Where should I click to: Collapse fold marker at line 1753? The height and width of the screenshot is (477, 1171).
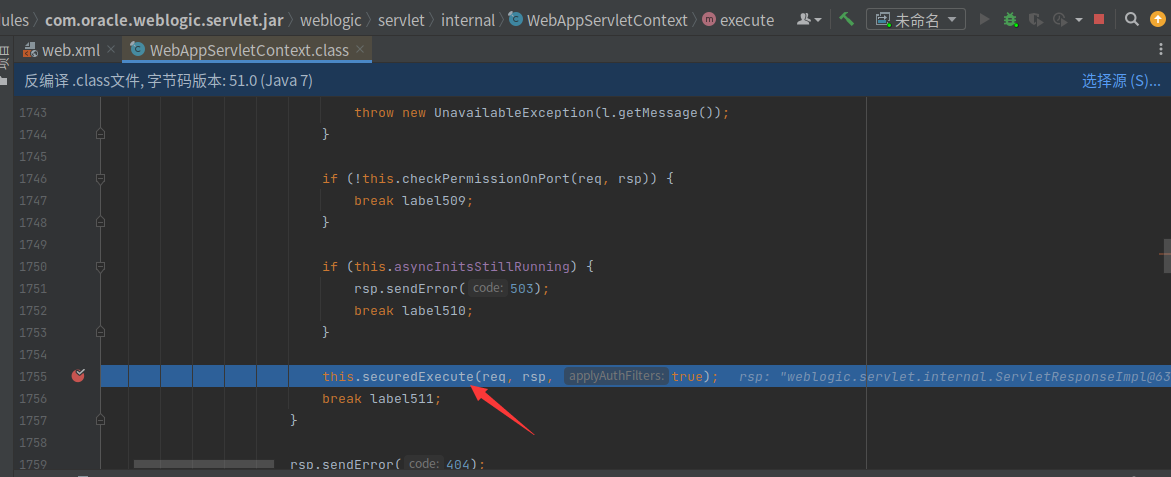101,331
